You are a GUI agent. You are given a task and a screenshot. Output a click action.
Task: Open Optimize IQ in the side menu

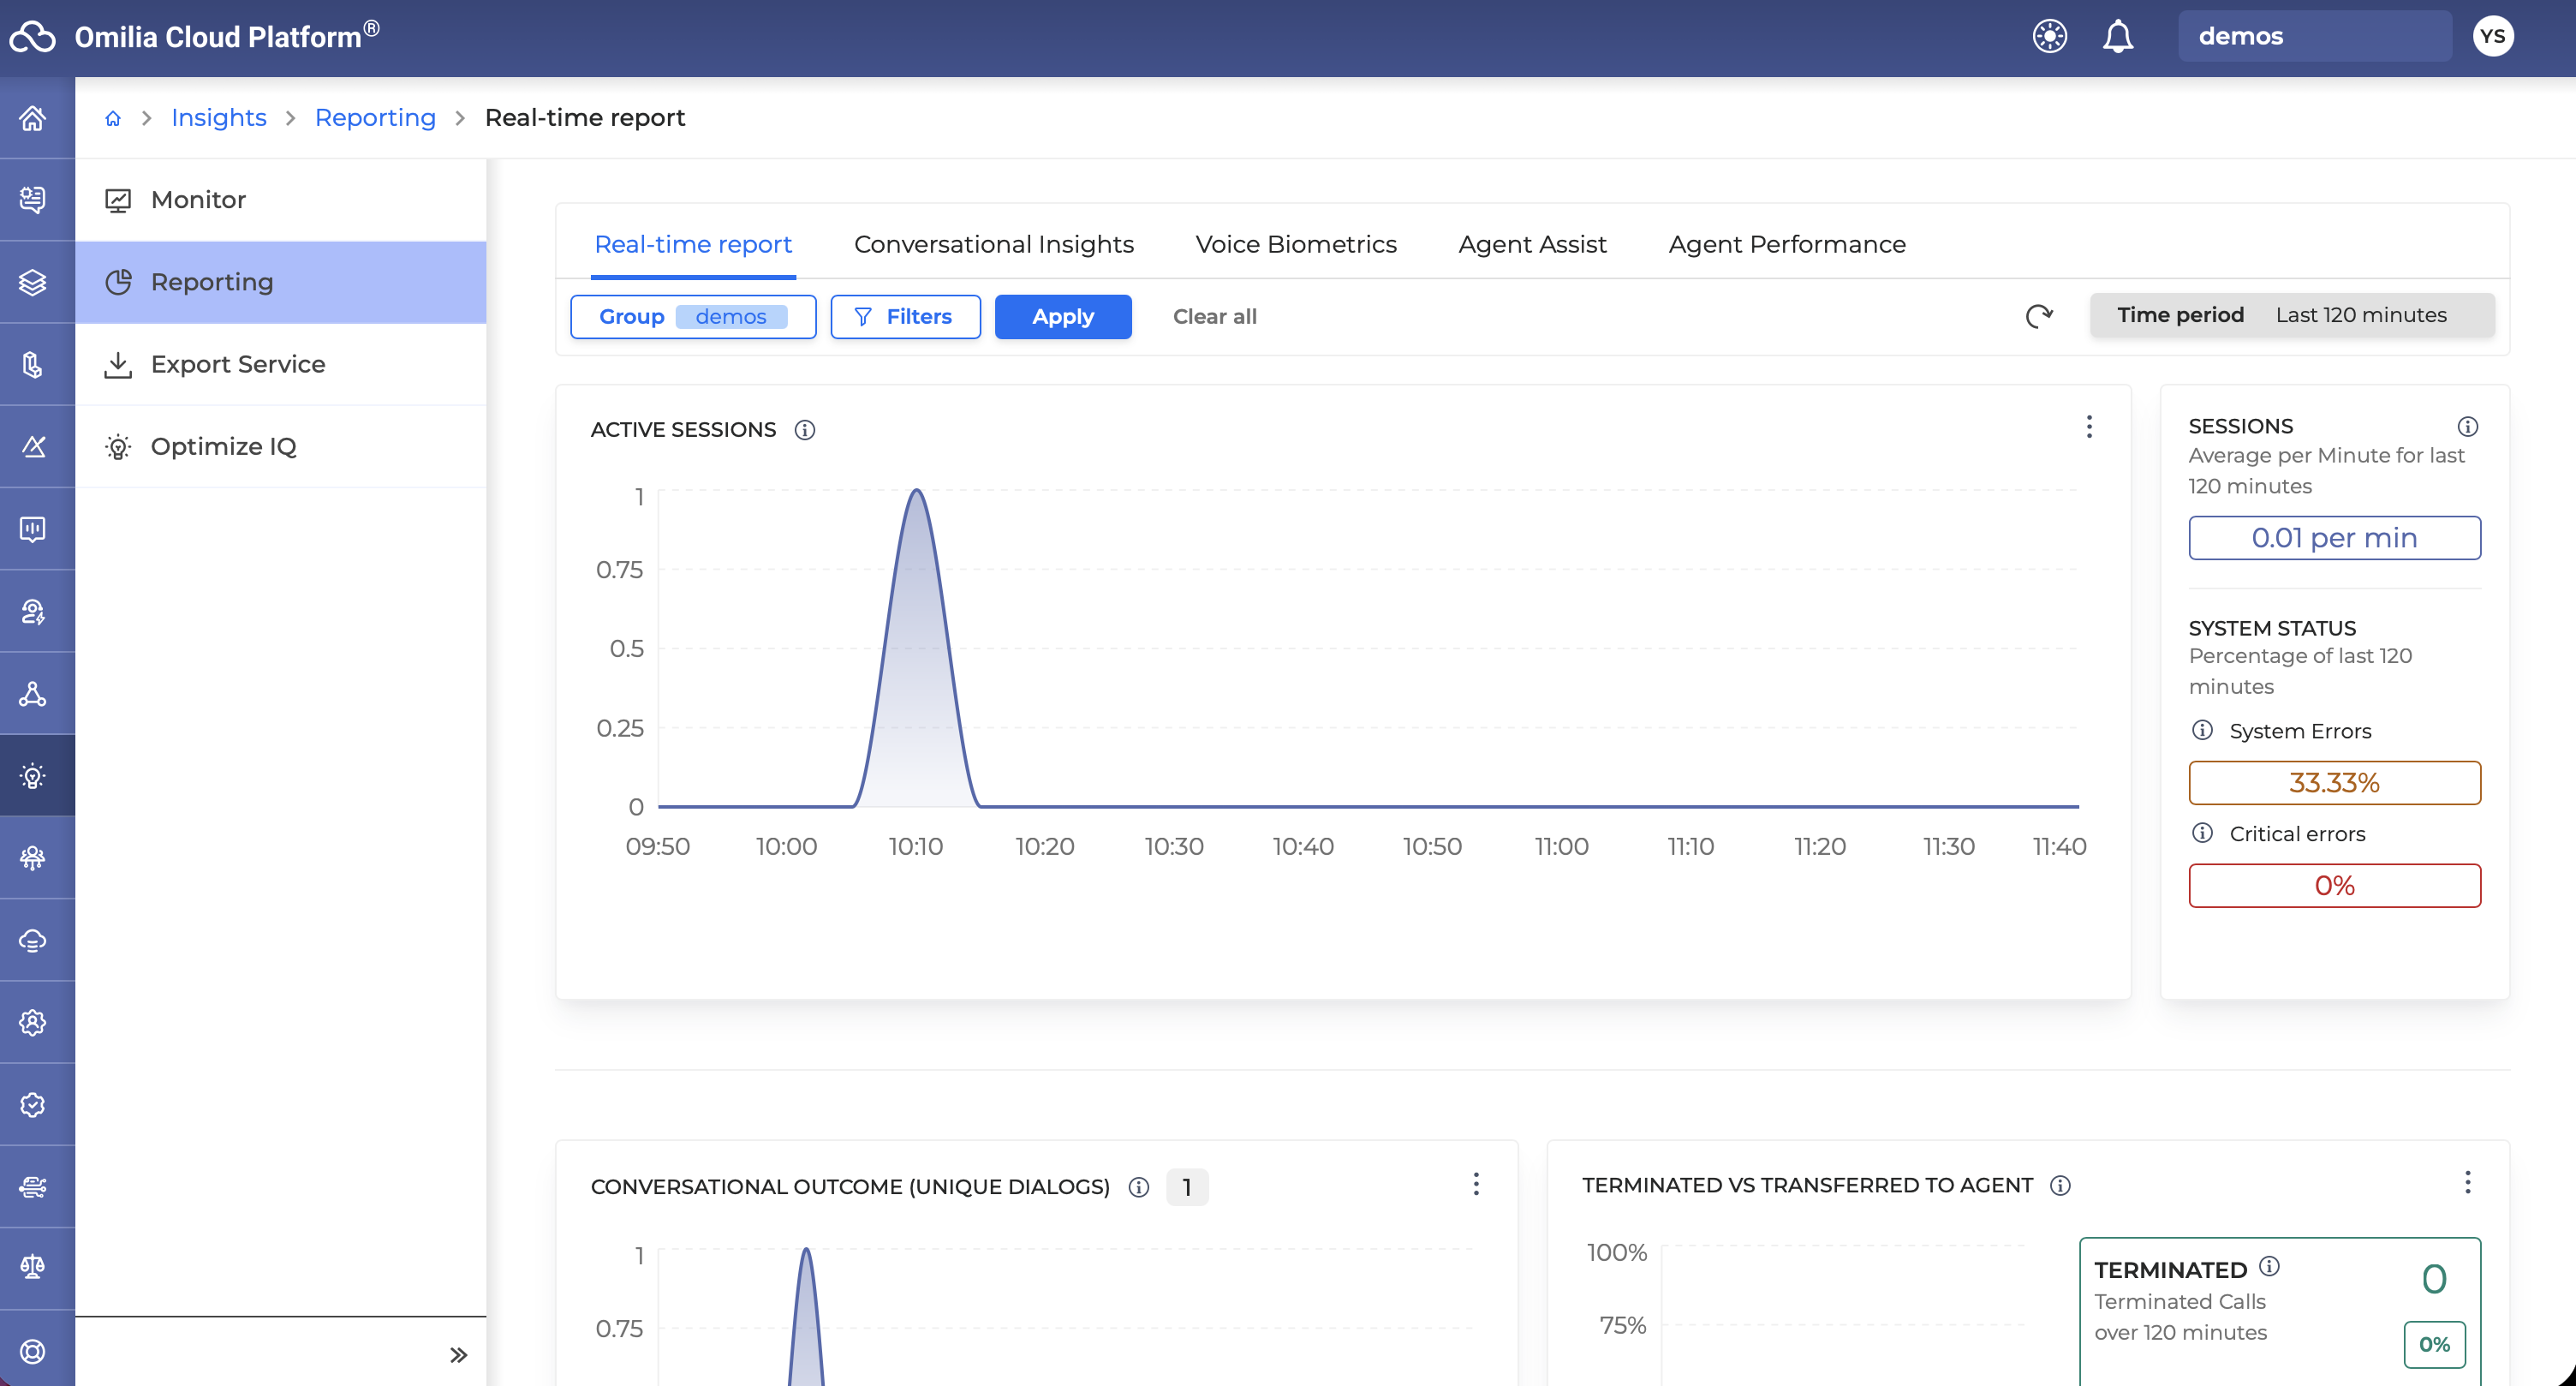281,446
